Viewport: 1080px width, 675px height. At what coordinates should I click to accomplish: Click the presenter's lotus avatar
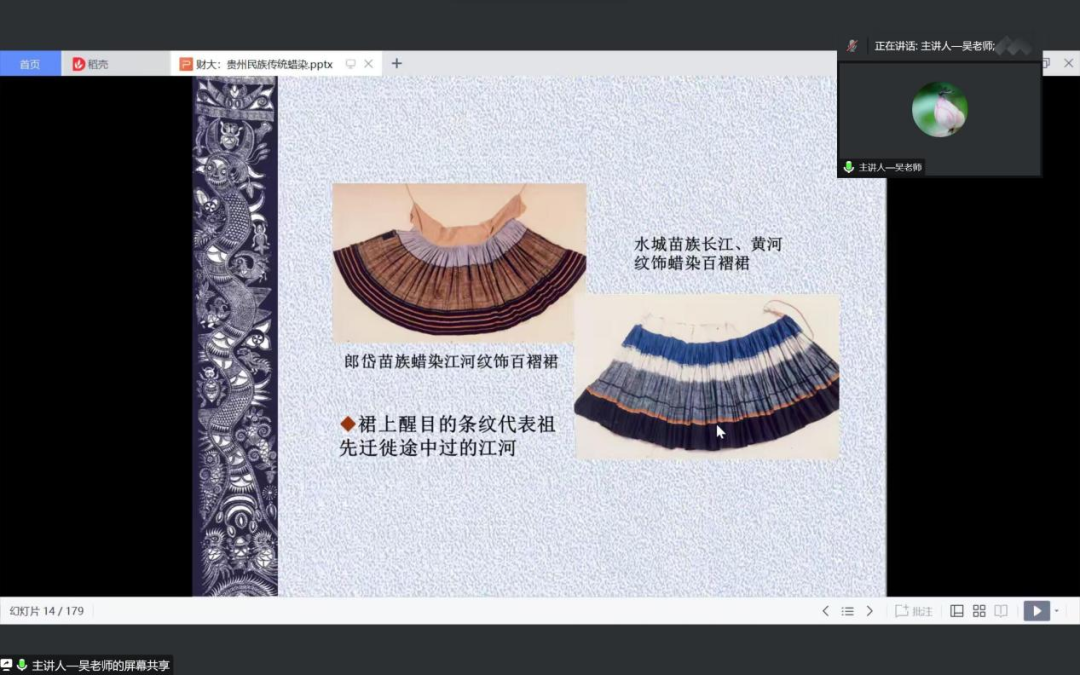click(939, 109)
